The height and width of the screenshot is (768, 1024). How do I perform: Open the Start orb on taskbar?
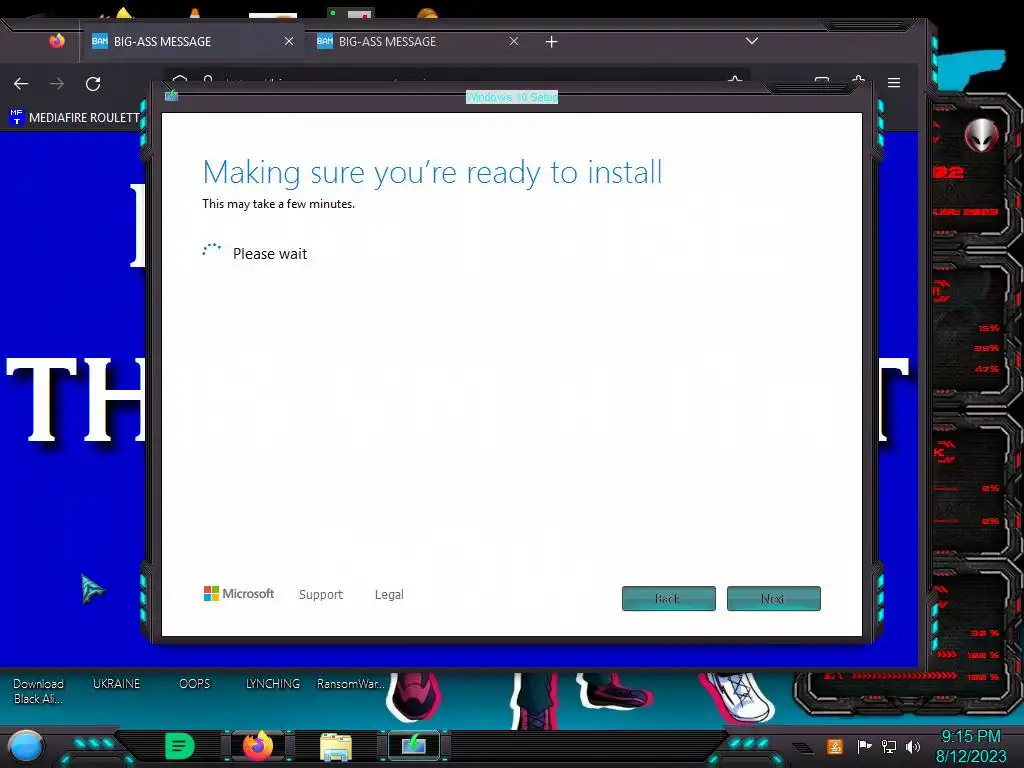pyautogui.click(x=25, y=746)
